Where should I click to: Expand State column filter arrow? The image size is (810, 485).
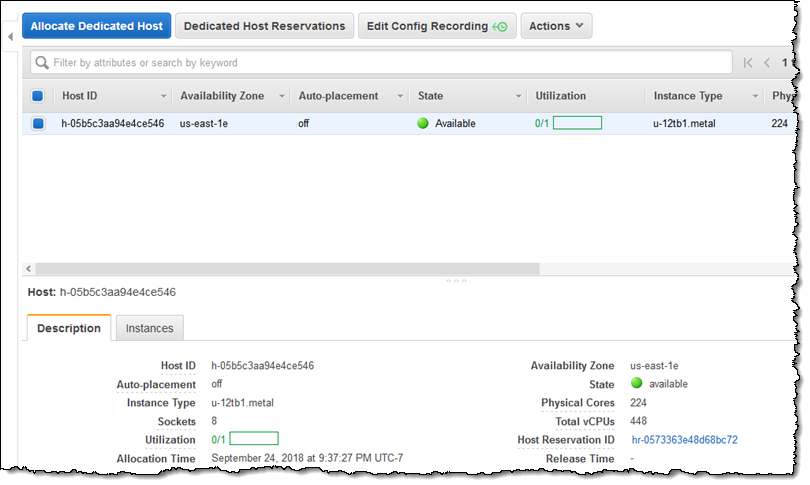point(519,96)
